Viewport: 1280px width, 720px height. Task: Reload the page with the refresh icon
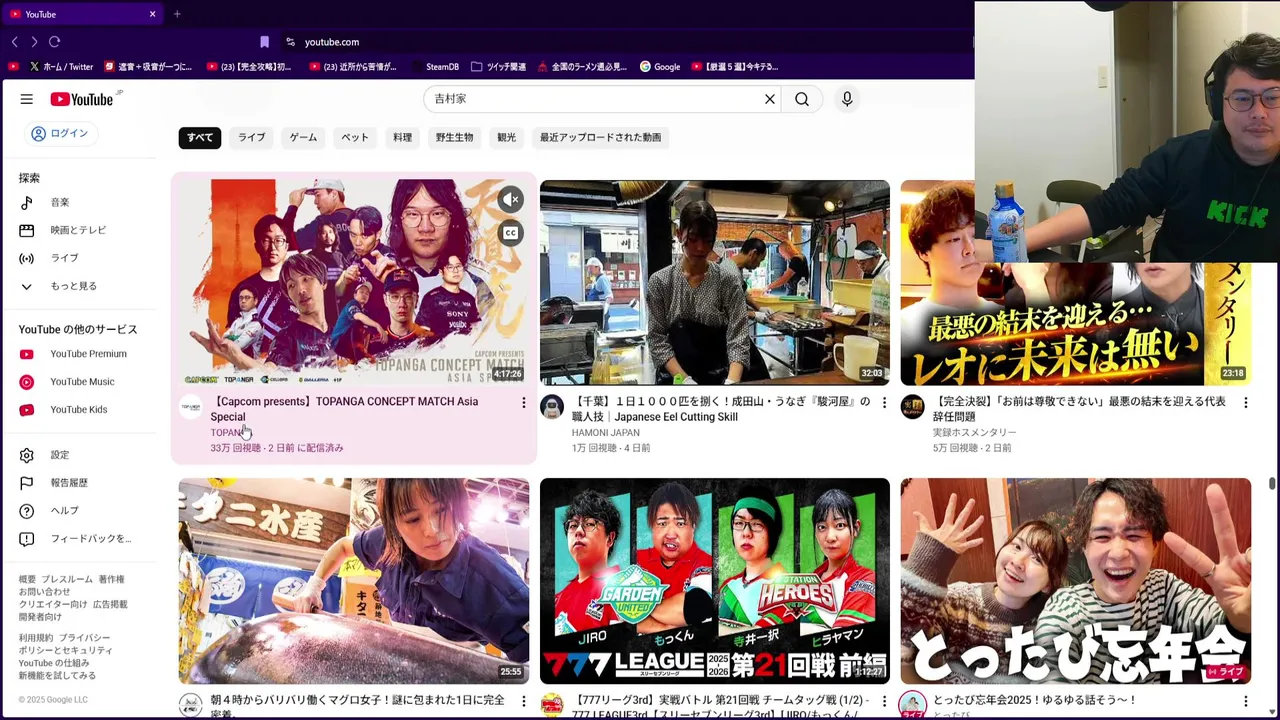[54, 42]
